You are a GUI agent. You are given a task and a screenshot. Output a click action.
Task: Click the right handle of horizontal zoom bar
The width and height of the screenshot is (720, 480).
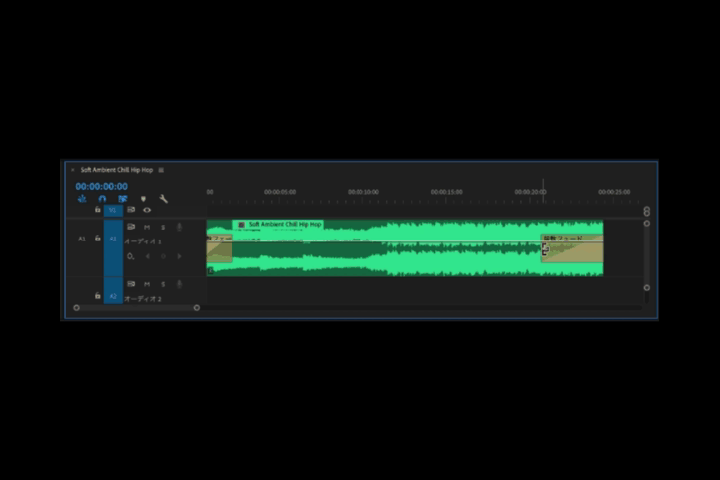[x=197, y=308]
